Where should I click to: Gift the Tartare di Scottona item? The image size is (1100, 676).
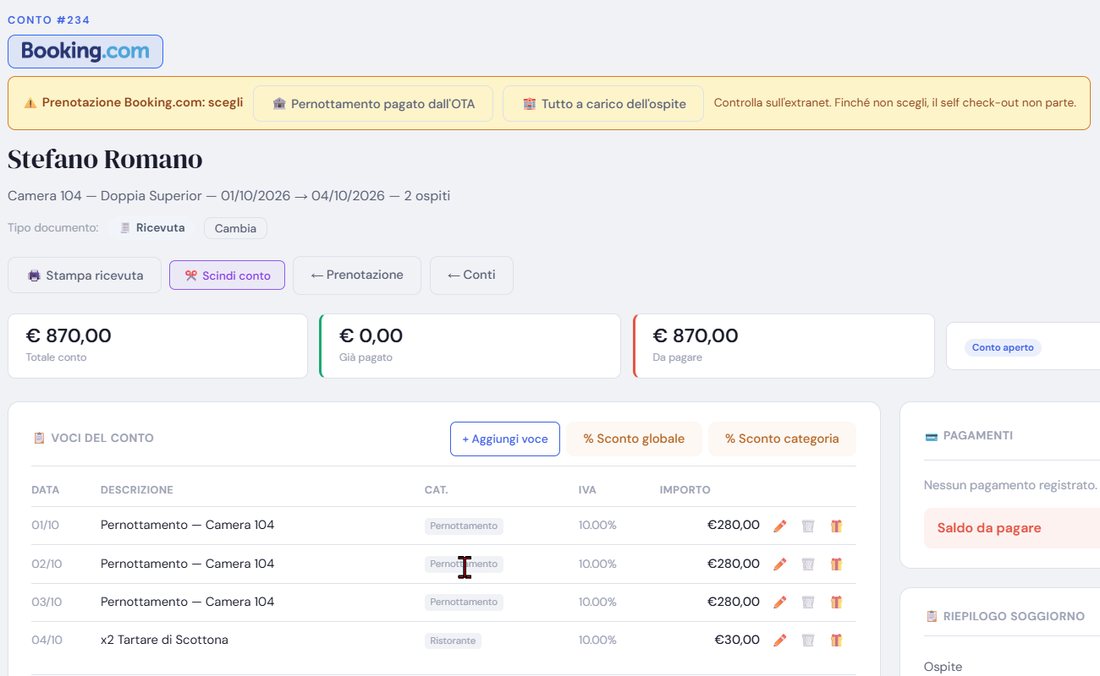click(836, 640)
